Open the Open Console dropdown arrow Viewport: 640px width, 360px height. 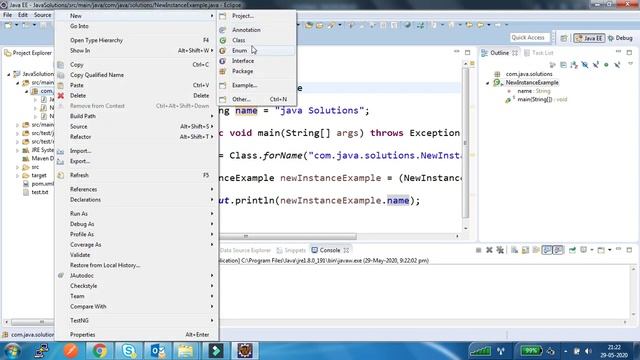tap(609, 250)
